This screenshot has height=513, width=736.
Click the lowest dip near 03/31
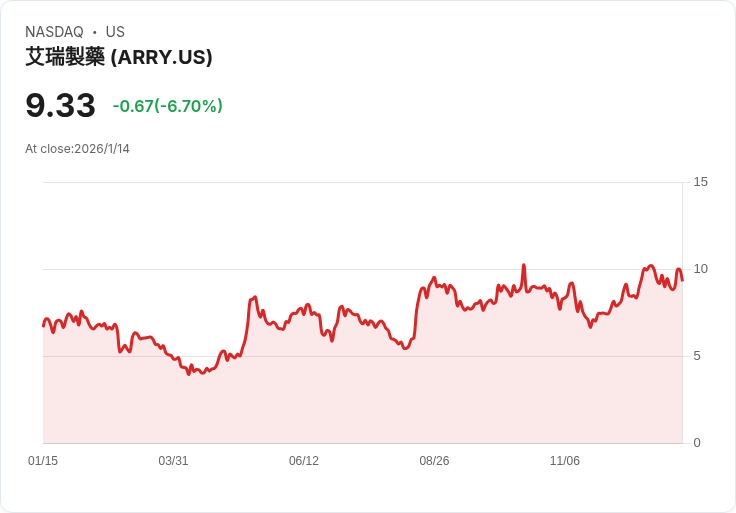[x=189, y=374]
